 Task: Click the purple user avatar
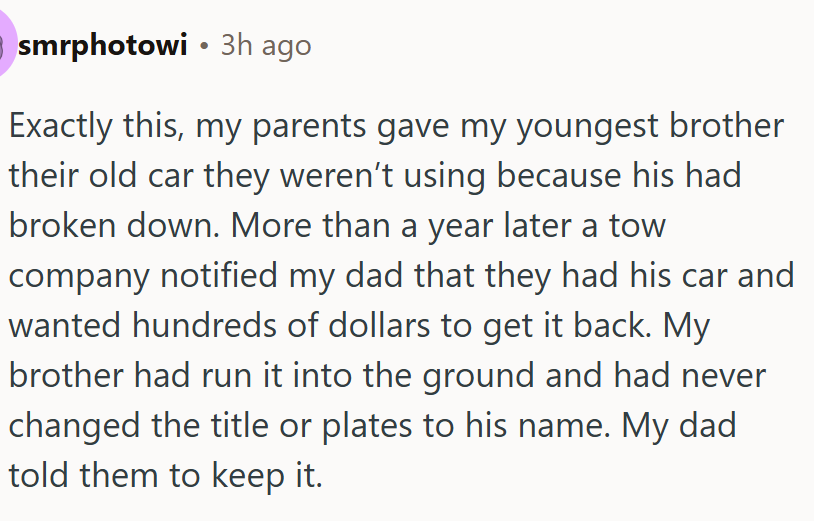pos(7,46)
